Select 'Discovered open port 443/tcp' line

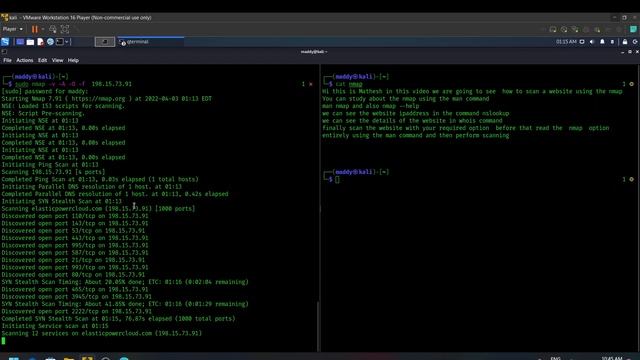[75, 238]
